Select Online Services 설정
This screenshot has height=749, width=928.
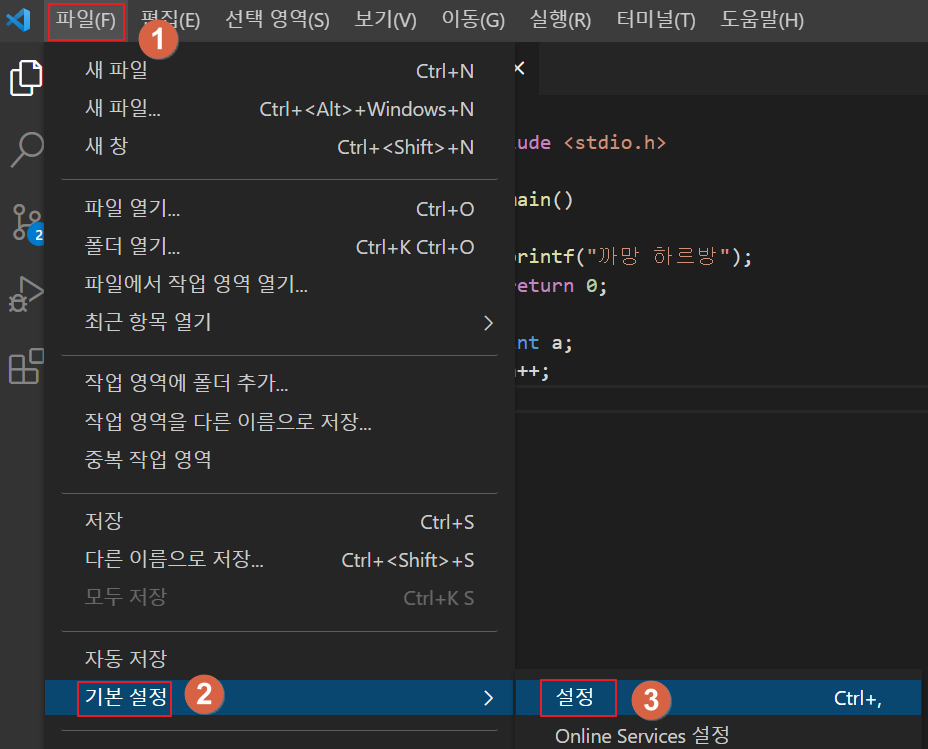[641, 735]
